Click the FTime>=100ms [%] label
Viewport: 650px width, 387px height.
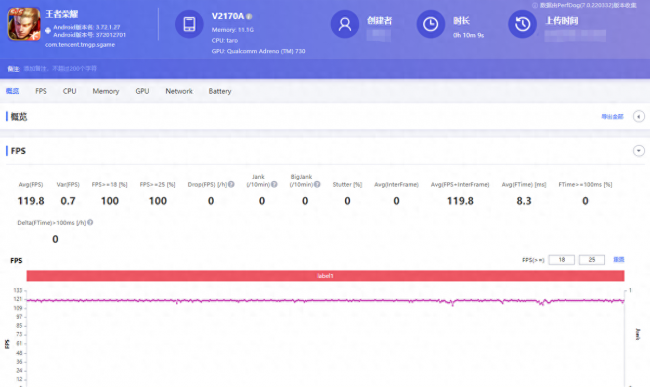tap(585, 184)
